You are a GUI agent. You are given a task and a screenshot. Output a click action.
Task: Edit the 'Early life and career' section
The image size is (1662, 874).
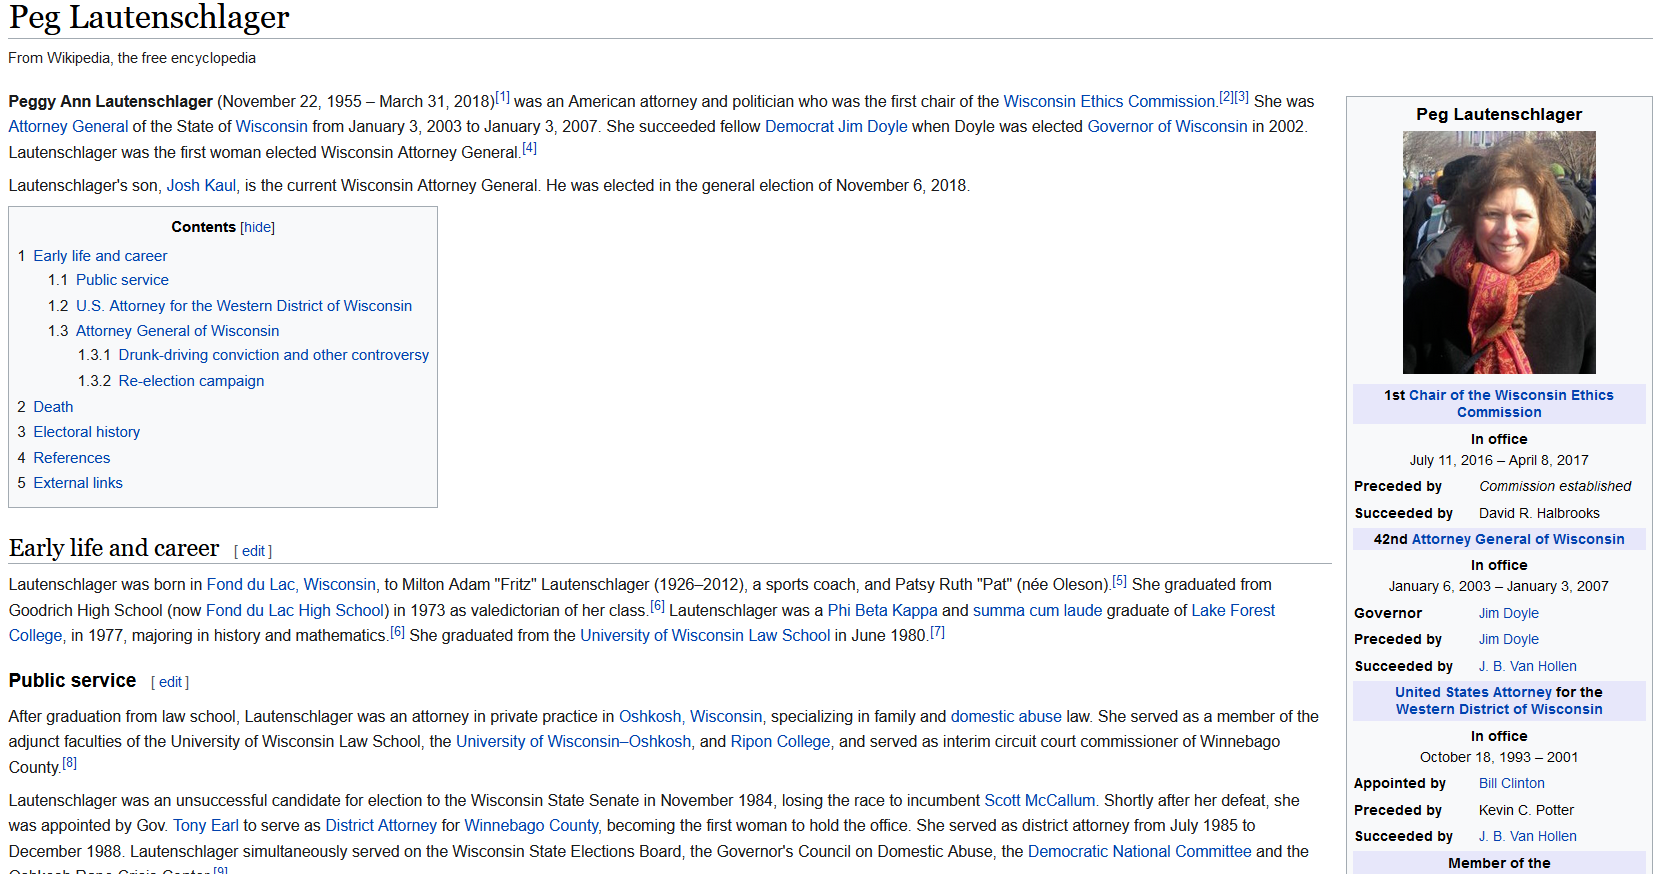click(253, 551)
